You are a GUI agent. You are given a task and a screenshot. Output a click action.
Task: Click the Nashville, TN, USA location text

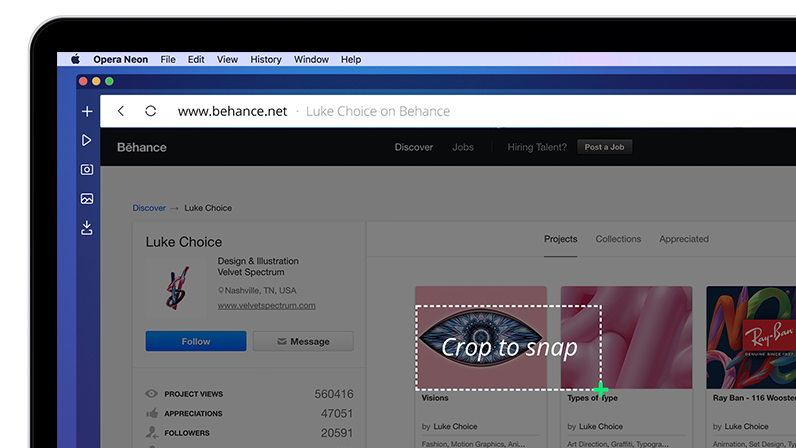pyautogui.click(x=260, y=291)
